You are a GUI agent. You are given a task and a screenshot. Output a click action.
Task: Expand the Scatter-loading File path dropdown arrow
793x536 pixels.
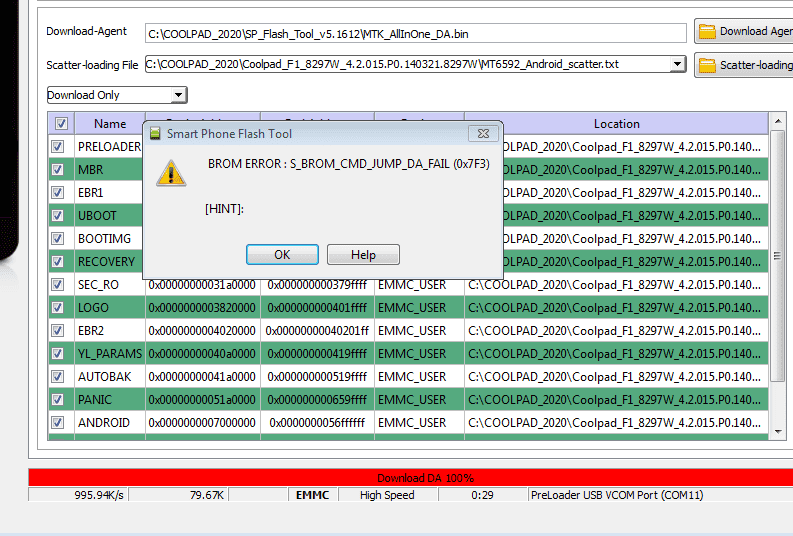click(677, 64)
